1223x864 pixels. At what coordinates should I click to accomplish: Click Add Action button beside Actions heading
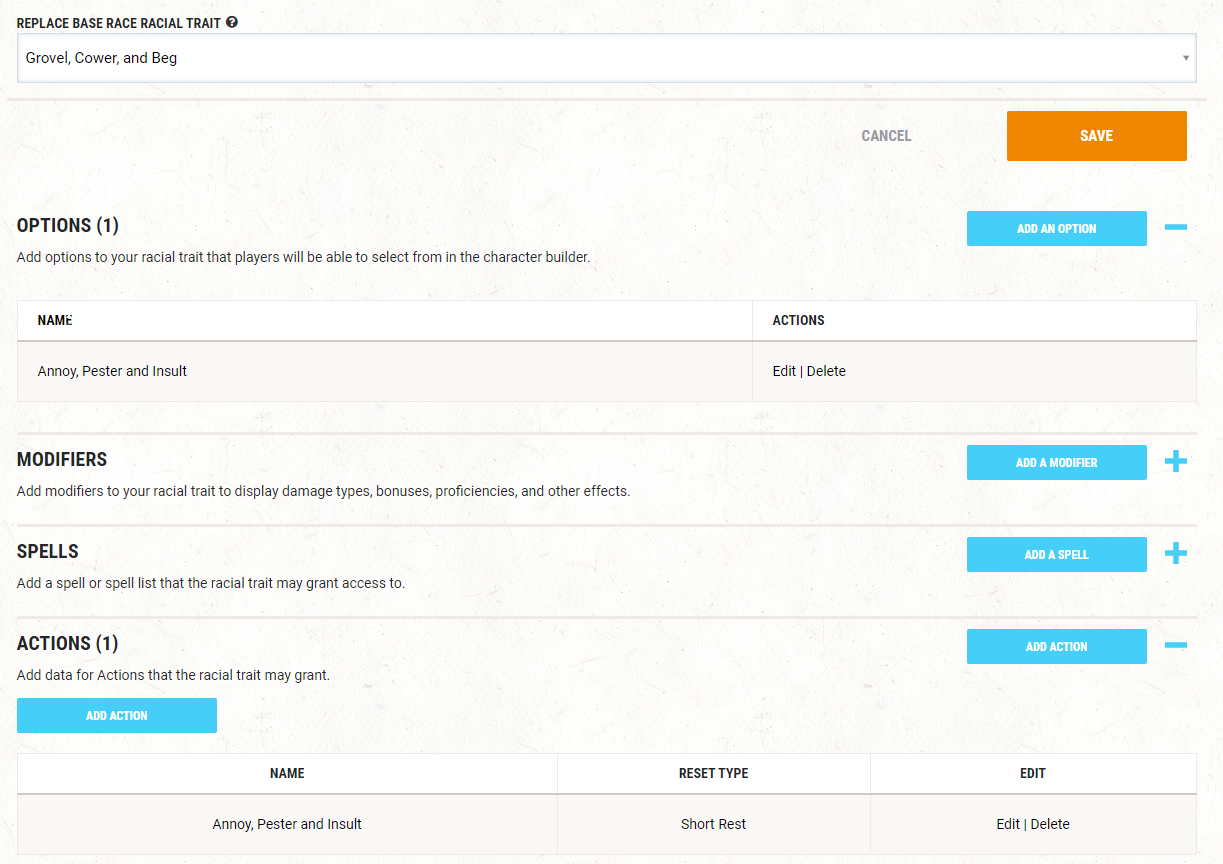(x=1056, y=646)
